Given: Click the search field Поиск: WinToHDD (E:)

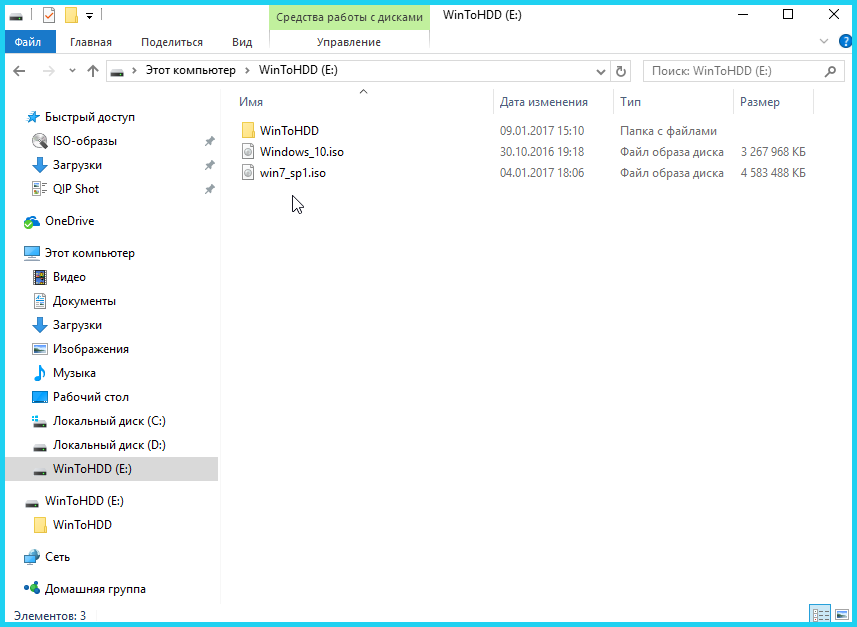Looking at the screenshot, I should click(x=732, y=71).
